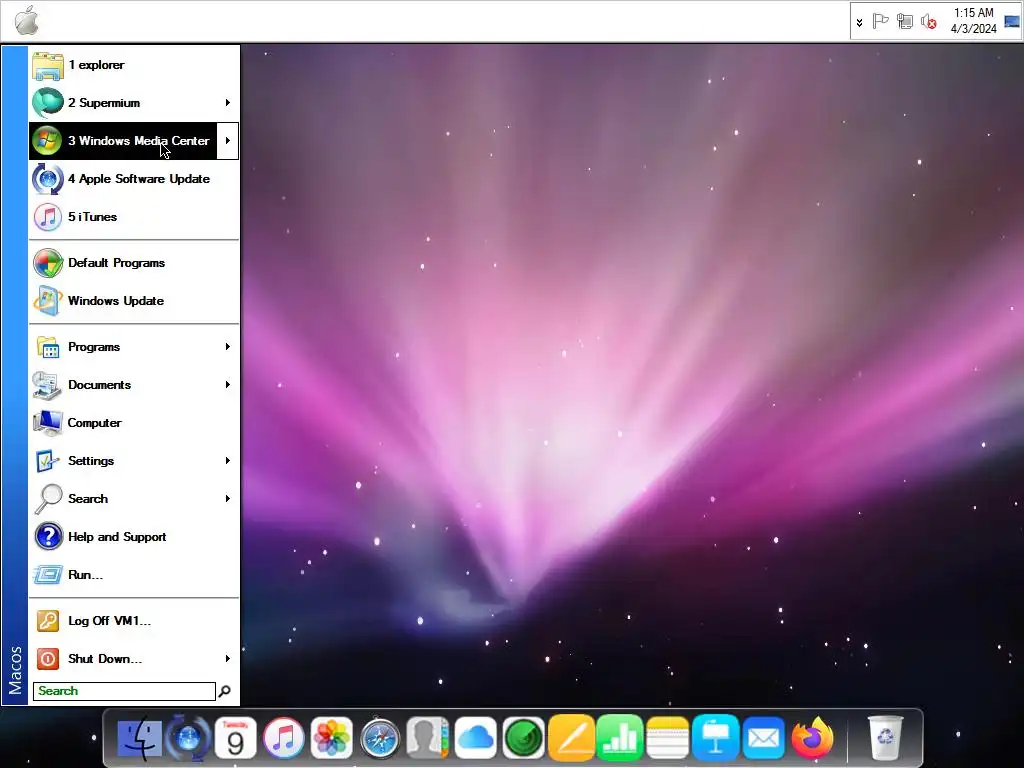Image resolution: width=1024 pixels, height=768 pixels.
Task: Open the Recycle Bin trash in dock
Action: coord(886,739)
